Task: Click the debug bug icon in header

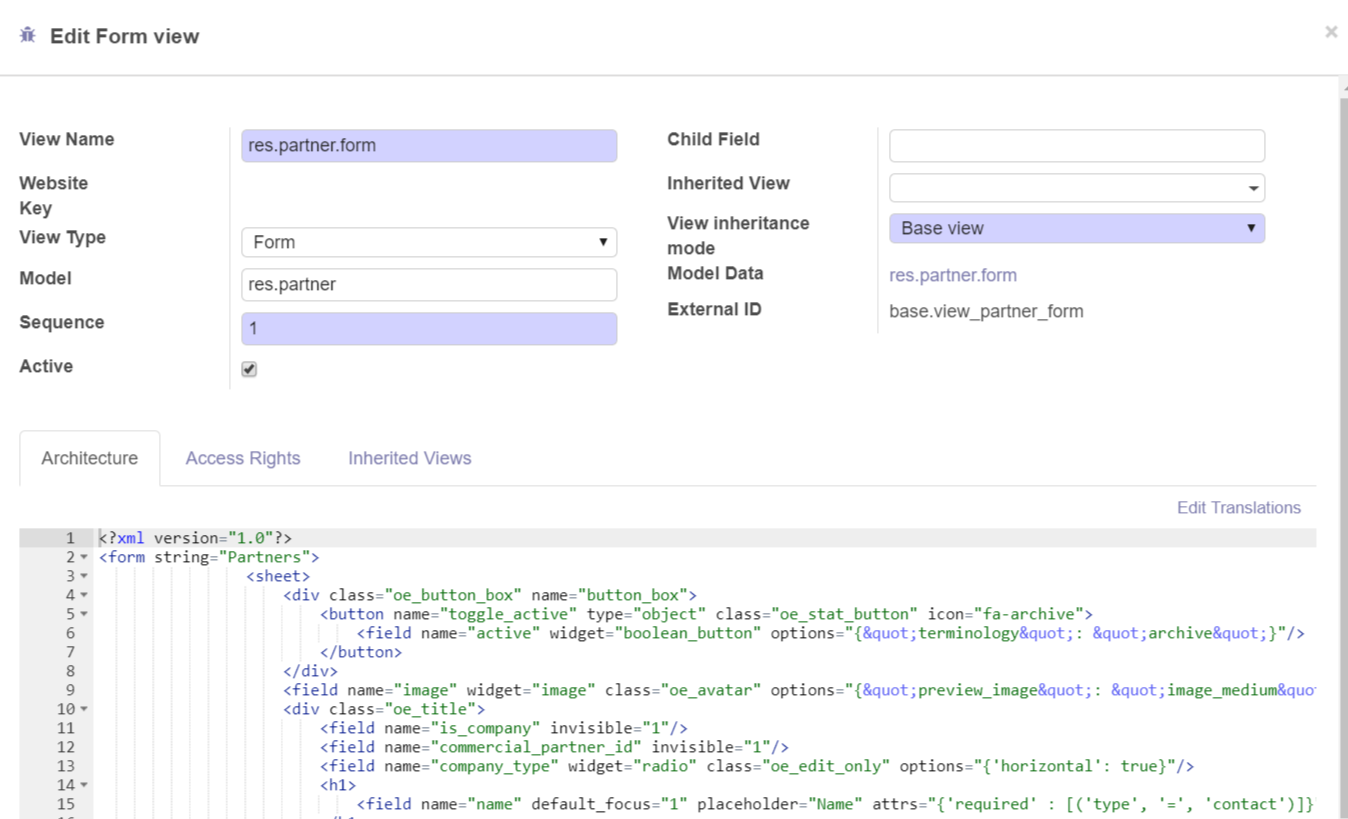Action: (28, 36)
